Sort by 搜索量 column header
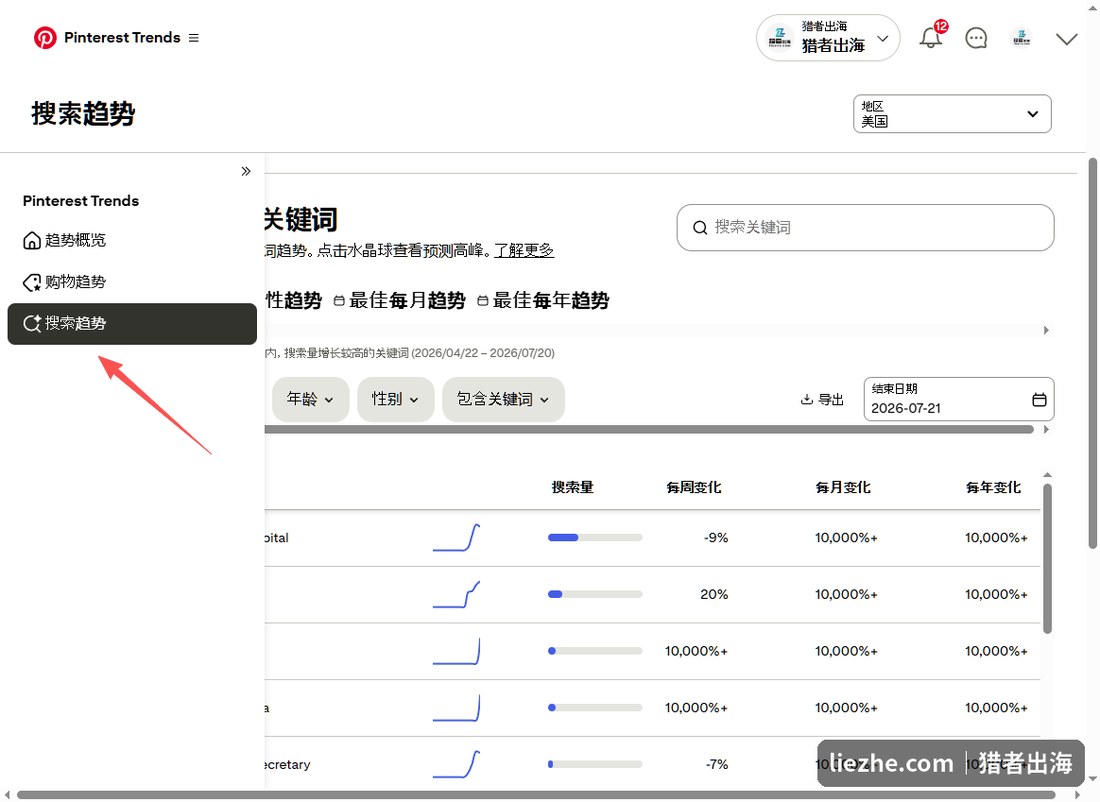This screenshot has height=802, width=1100. tap(572, 487)
